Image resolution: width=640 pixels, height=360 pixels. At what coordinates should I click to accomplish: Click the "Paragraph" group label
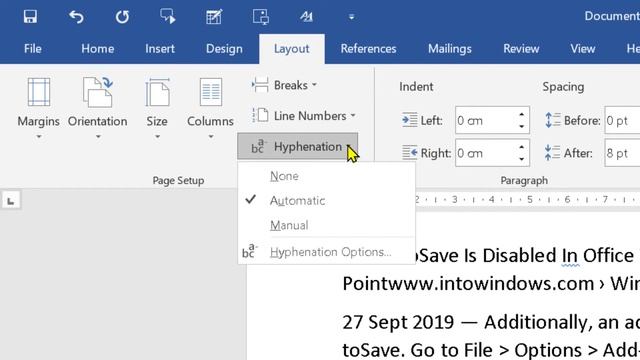pos(524,180)
